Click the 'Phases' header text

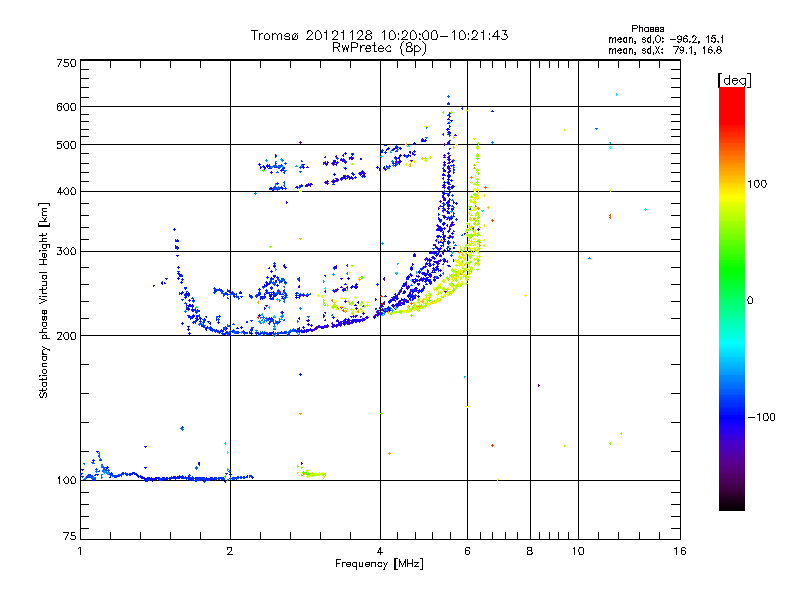(x=647, y=29)
